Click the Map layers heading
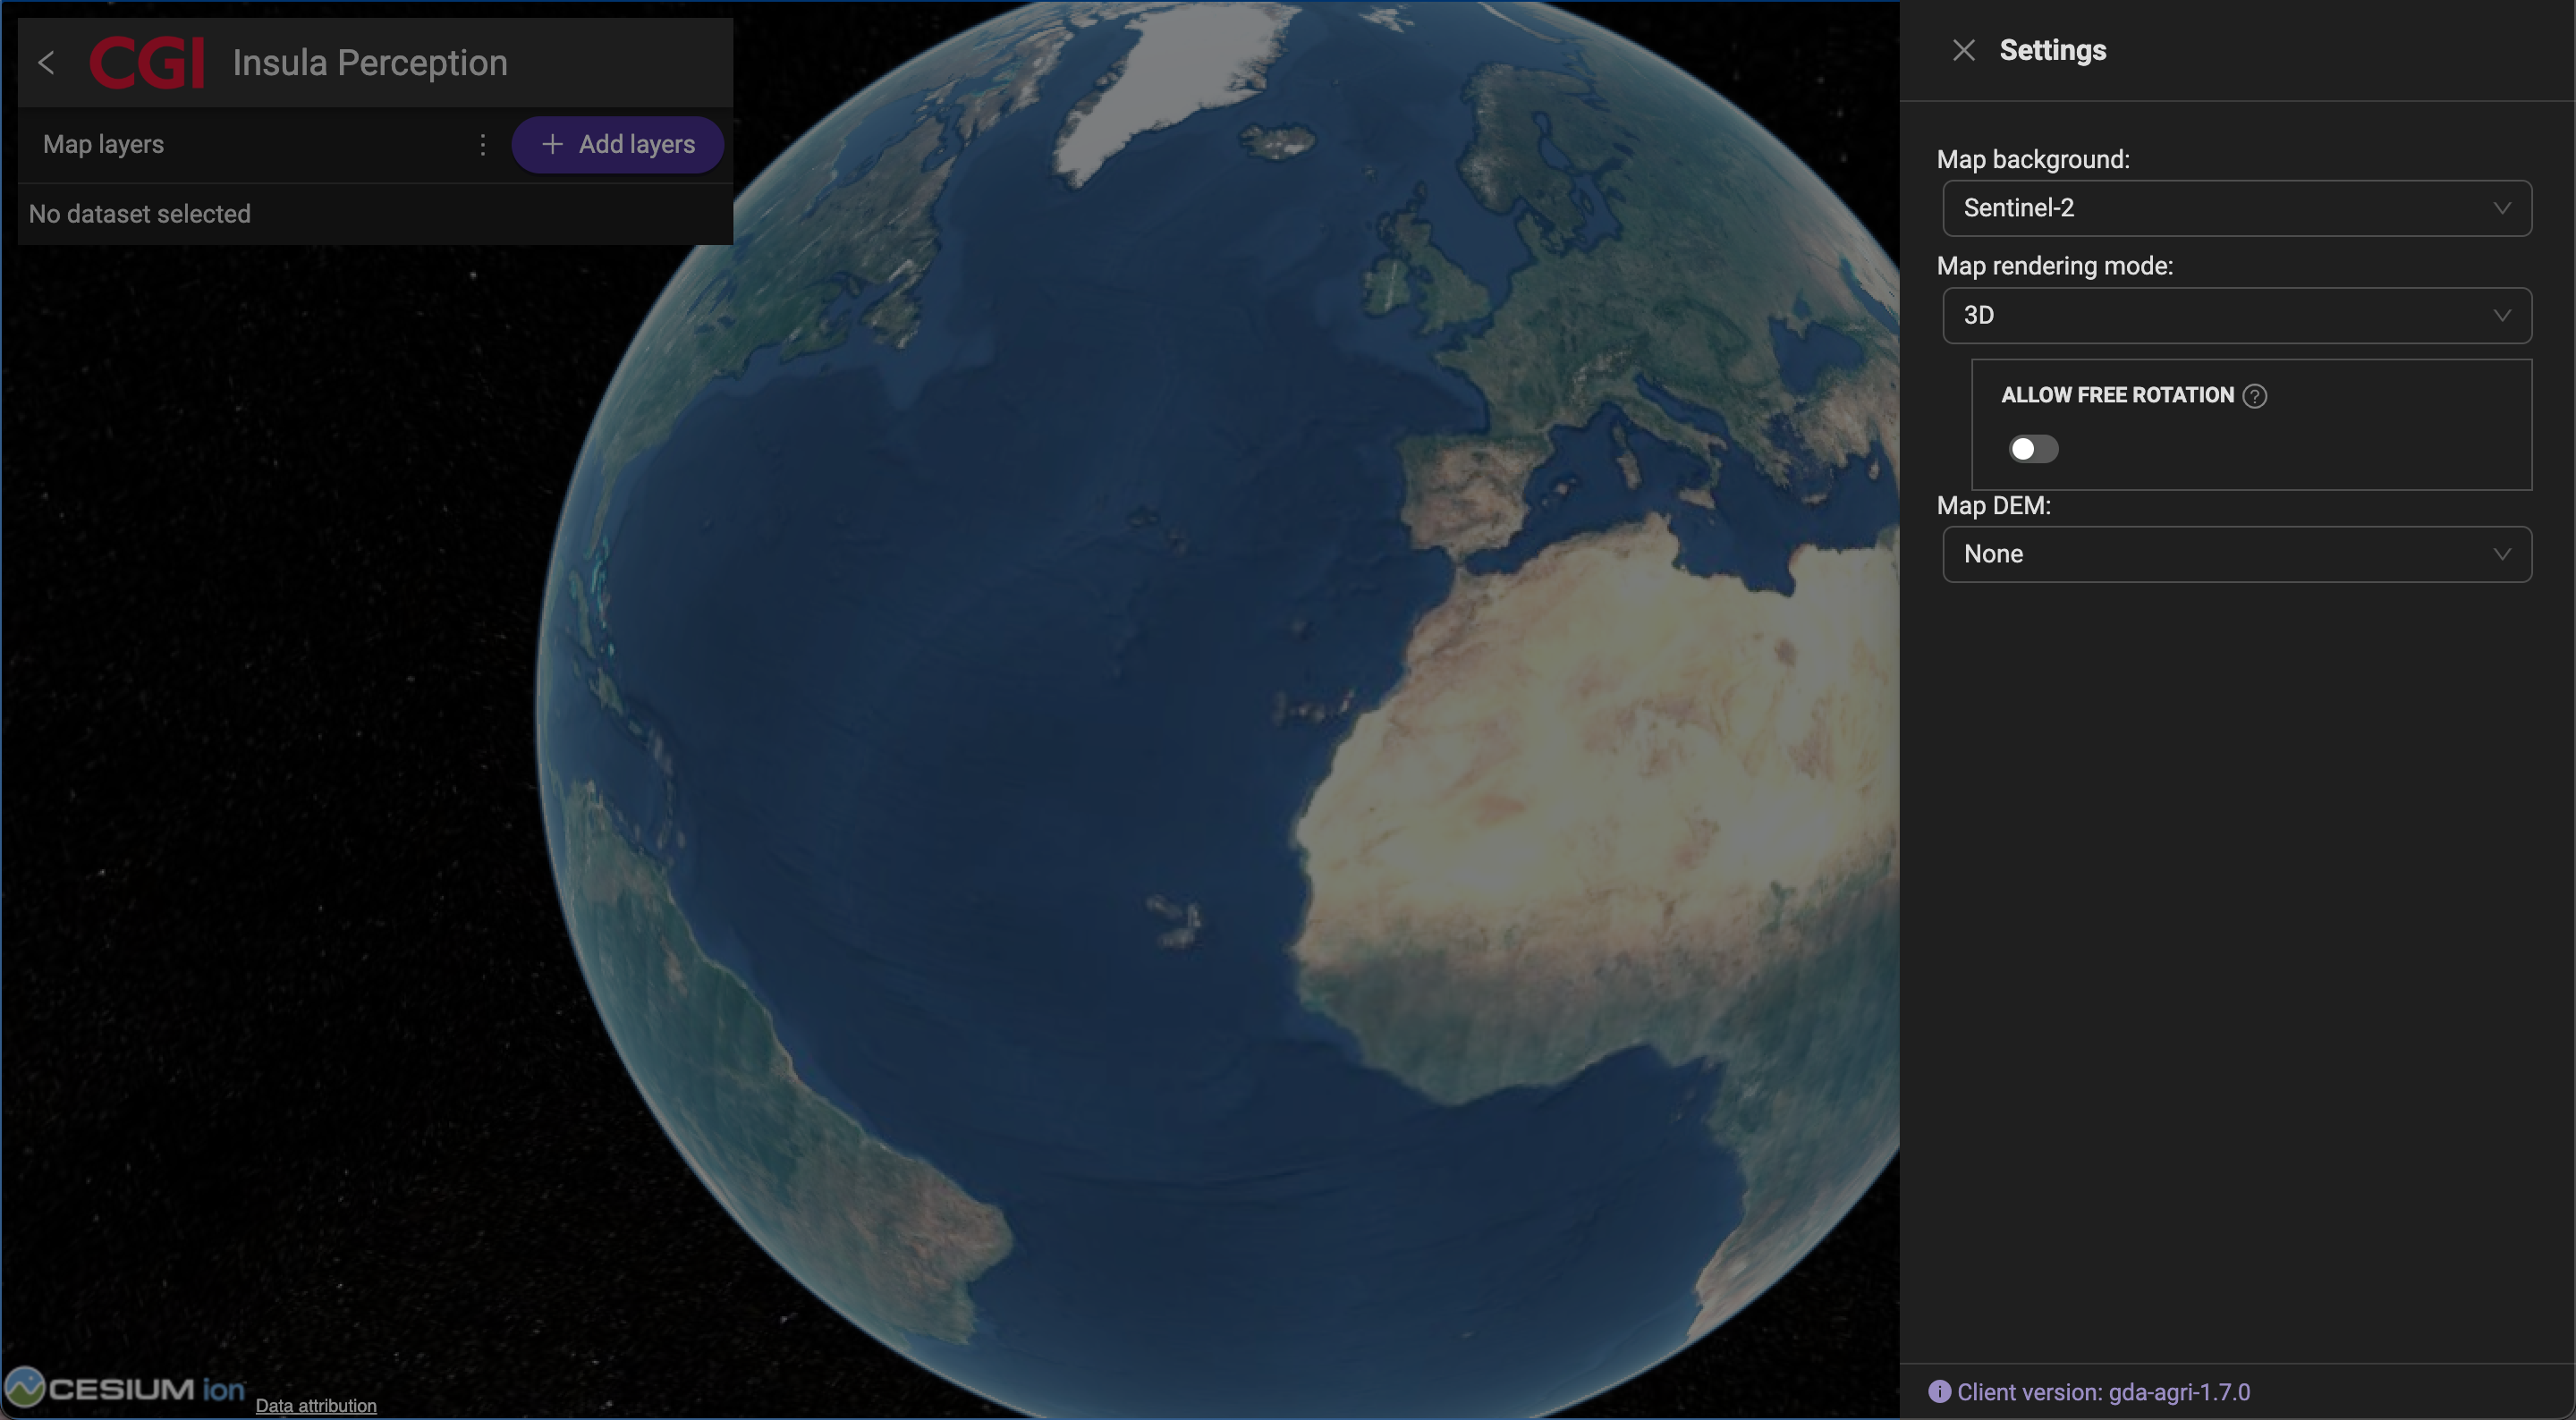2576x1420 pixels. click(104, 145)
